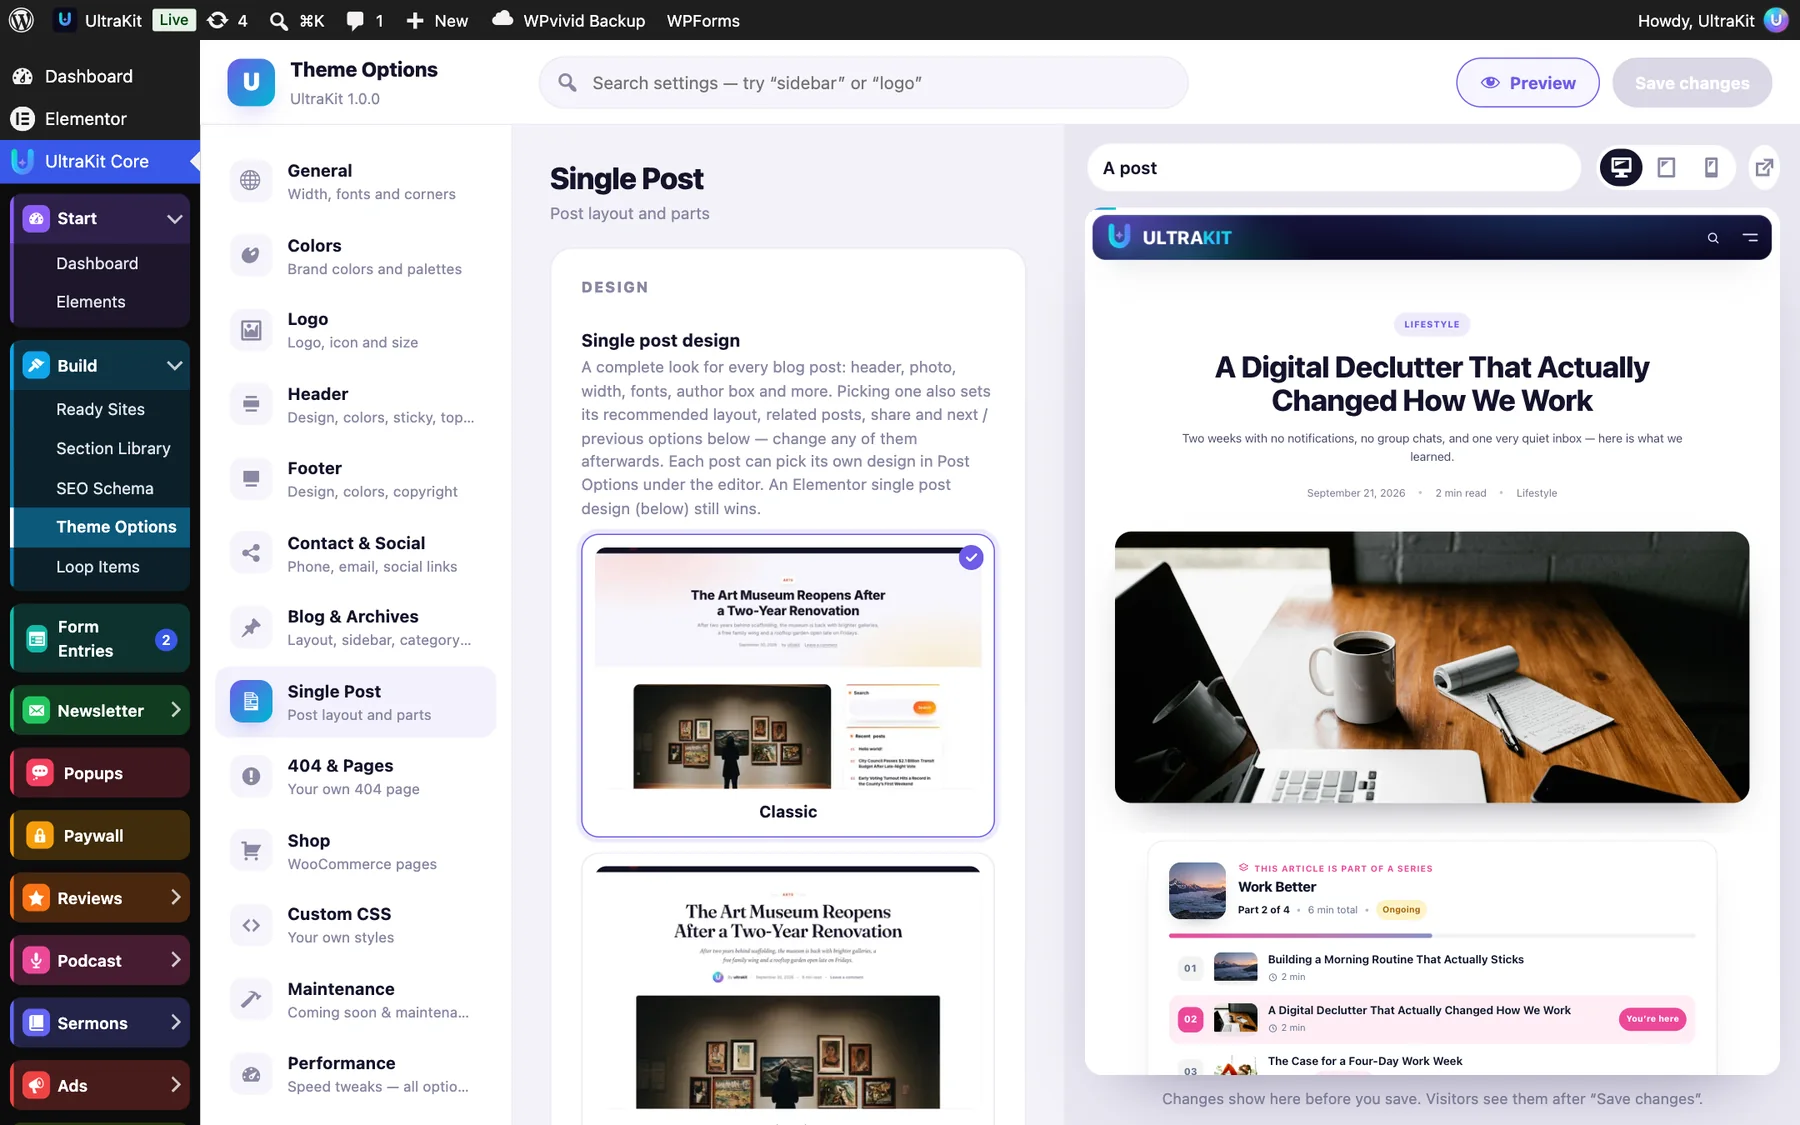Click the Logo image icon
Screen dimensions: 1800x1125
[x=251, y=330]
